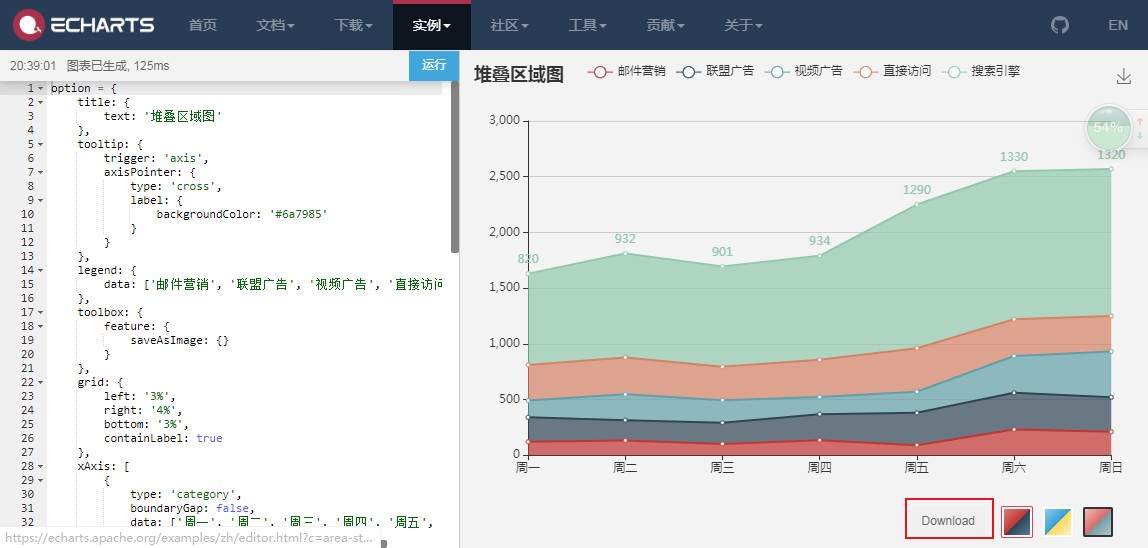Click the 901 data label
Image resolution: width=1148 pixels, height=548 pixels.
(x=722, y=252)
